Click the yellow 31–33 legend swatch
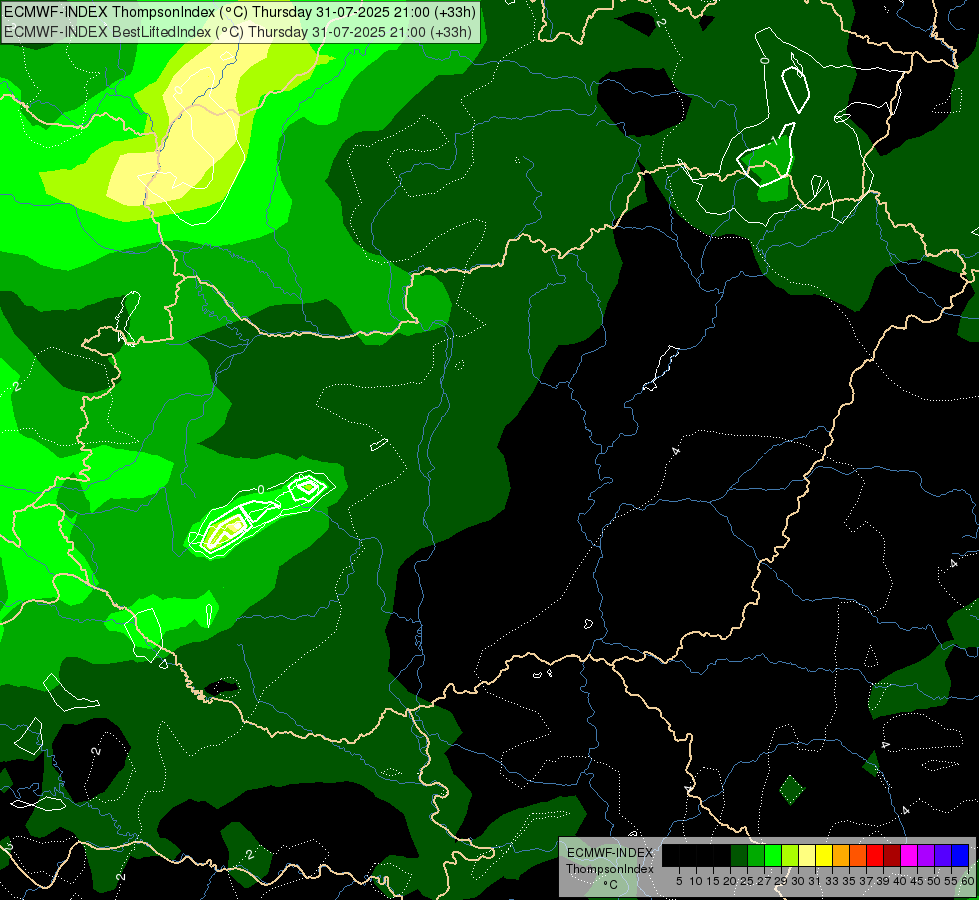 point(824,855)
